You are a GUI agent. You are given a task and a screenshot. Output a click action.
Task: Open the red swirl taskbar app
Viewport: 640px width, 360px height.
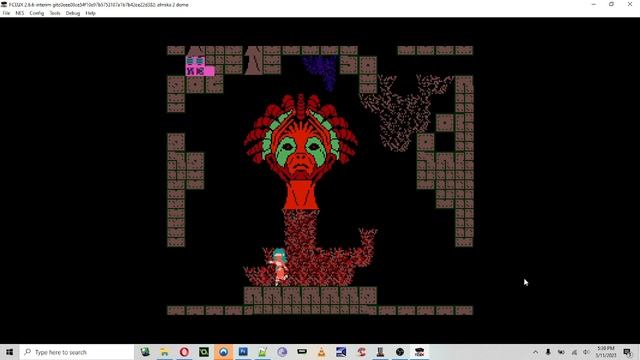pos(361,352)
